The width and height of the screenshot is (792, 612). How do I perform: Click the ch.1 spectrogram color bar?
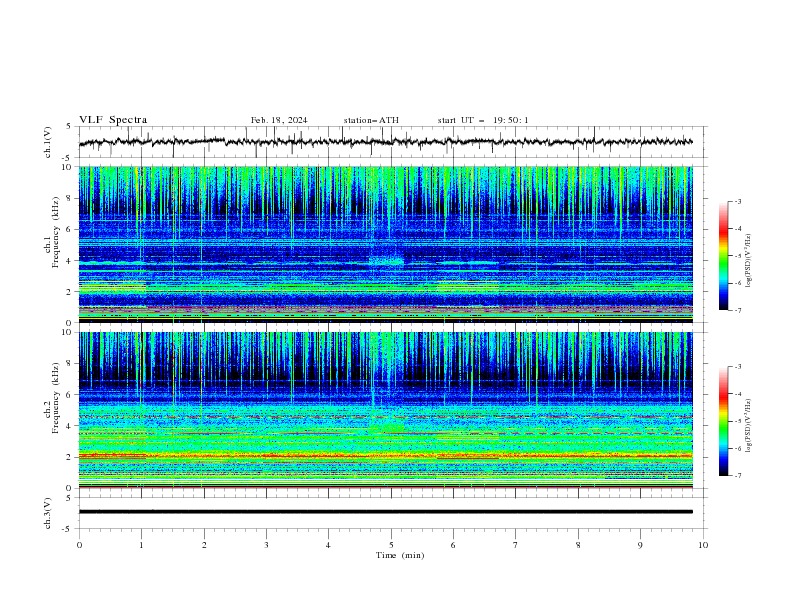click(x=723, y=256)
